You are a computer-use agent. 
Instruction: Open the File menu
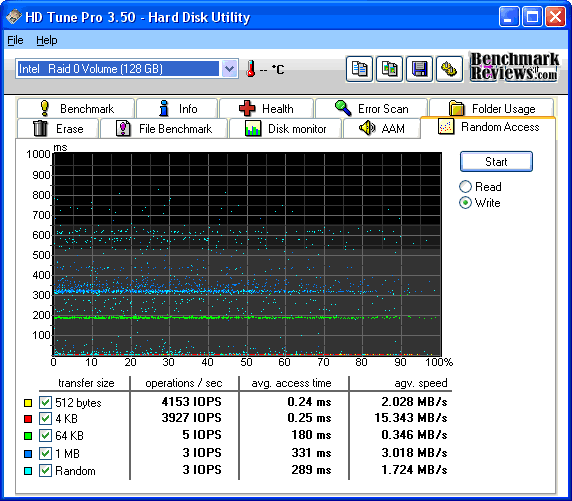[x=15, y=40]
